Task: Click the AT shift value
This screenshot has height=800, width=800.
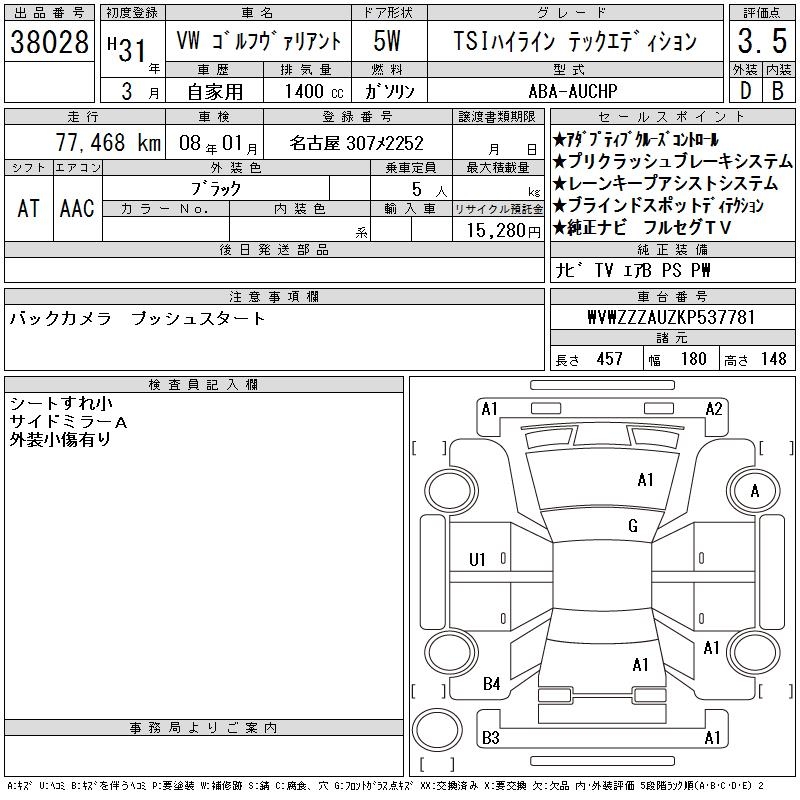Action: click(29, 209)
